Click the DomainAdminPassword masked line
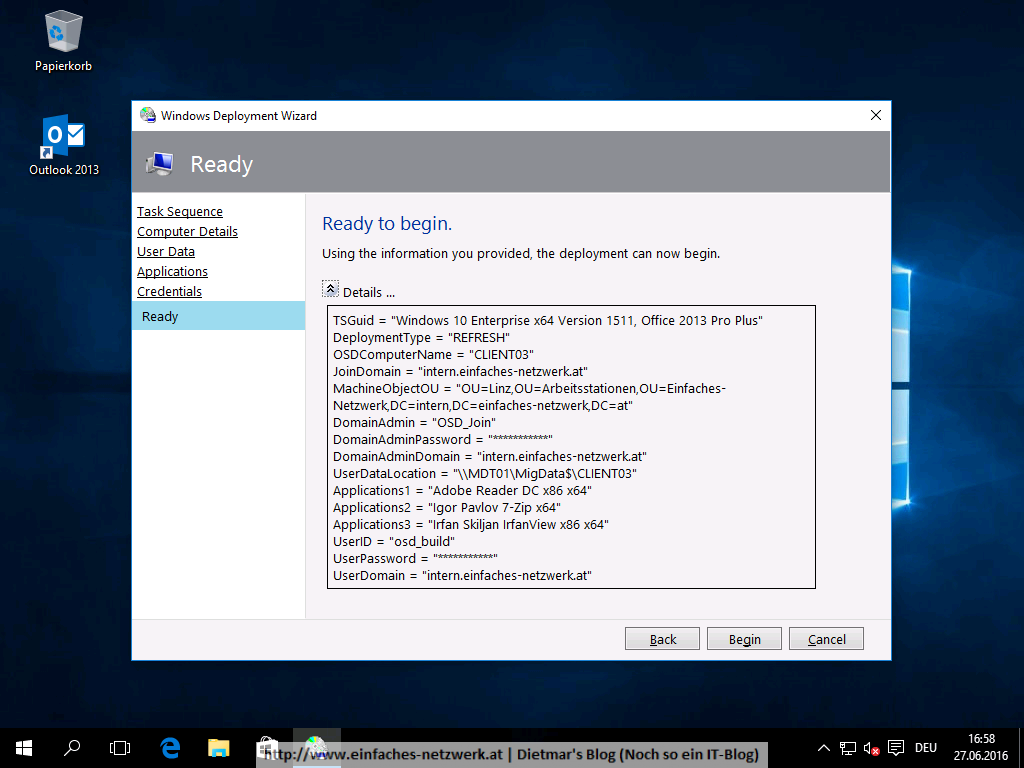Image resolution: width=1024 pixels, height=768 pixels. (x=443, y=440)
